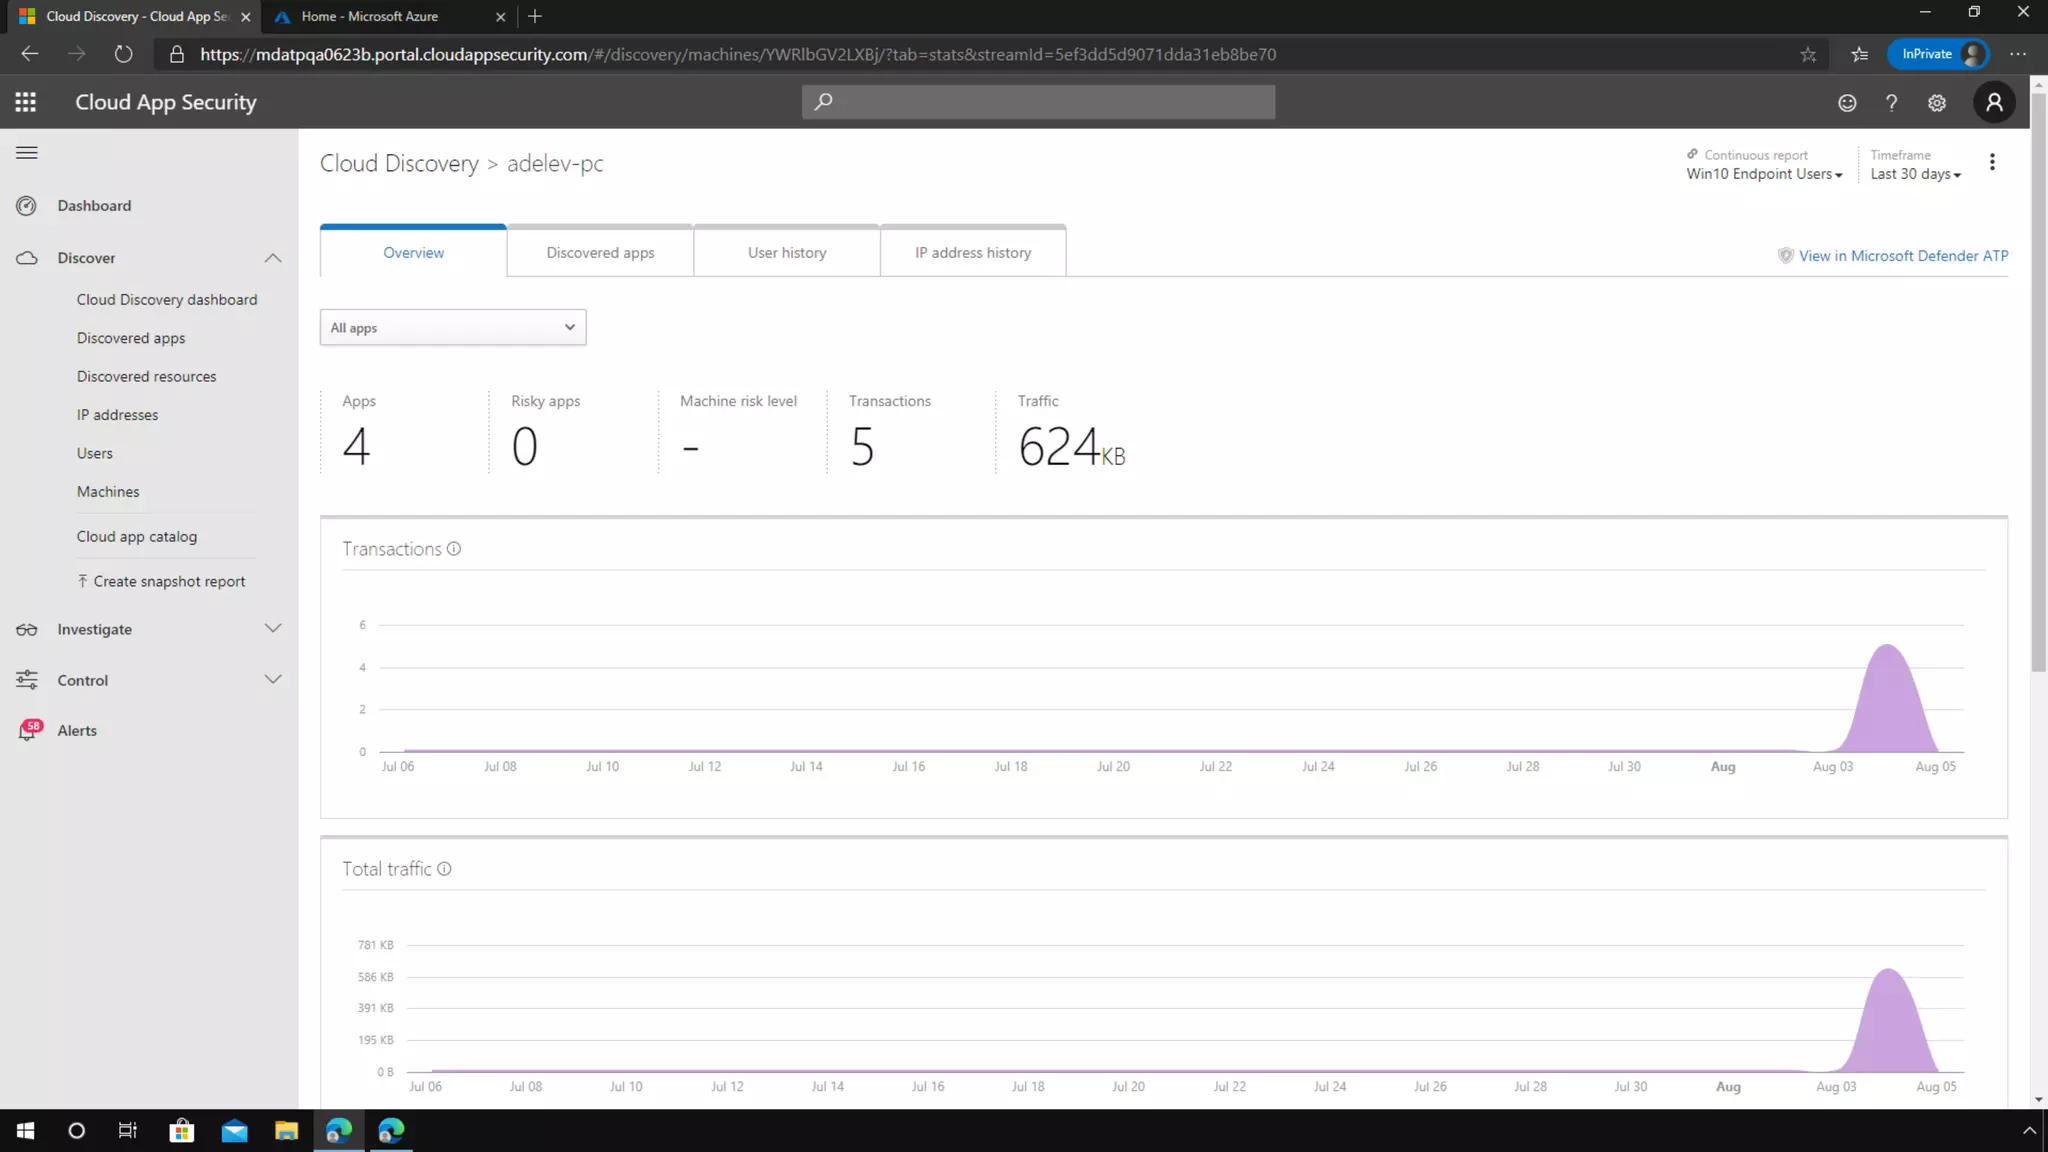Open the feedback smiley icon
This screenshot has height=1152, width=2048.
(x=1847, y=103)
